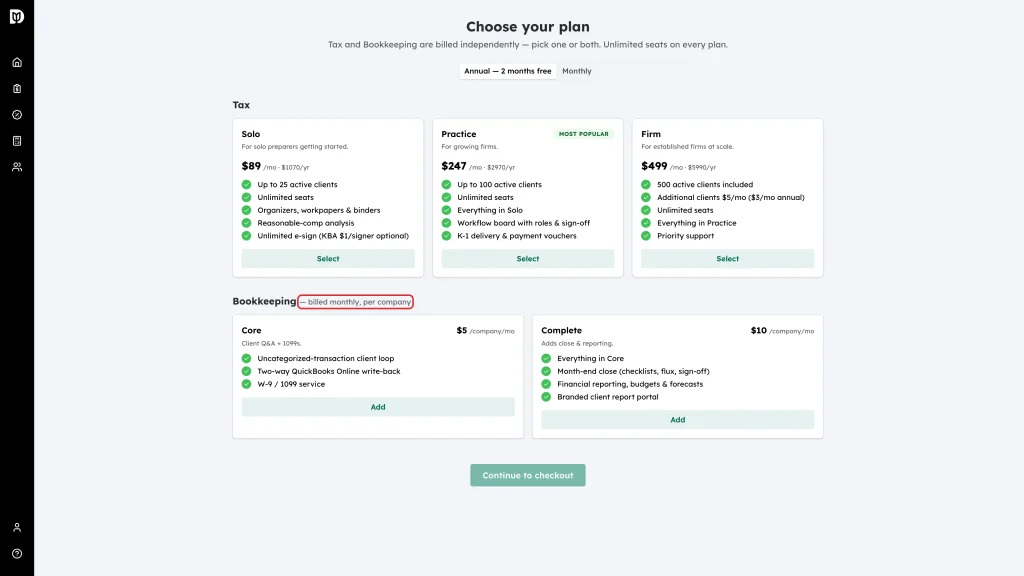The width and height of the screenshot is (1024, 576).
Task: Choose Annual — 2 months free billing
Action: [507, 71]
